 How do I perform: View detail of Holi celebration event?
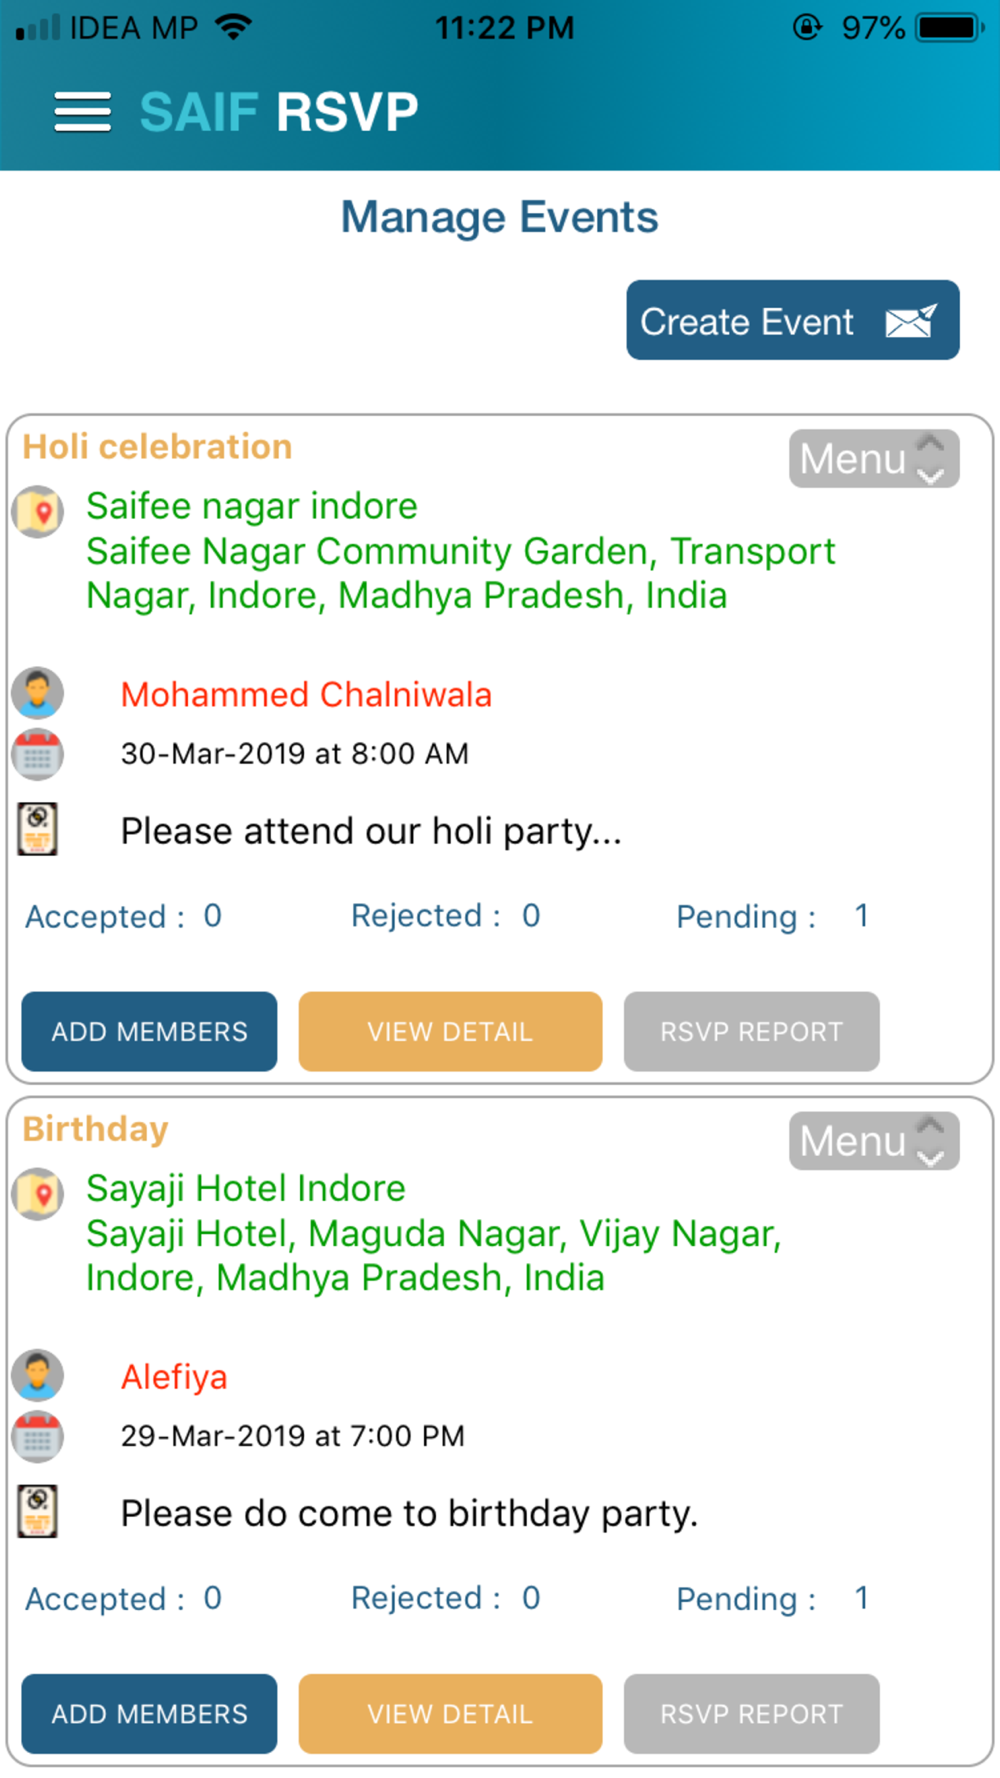point(450,1031)
